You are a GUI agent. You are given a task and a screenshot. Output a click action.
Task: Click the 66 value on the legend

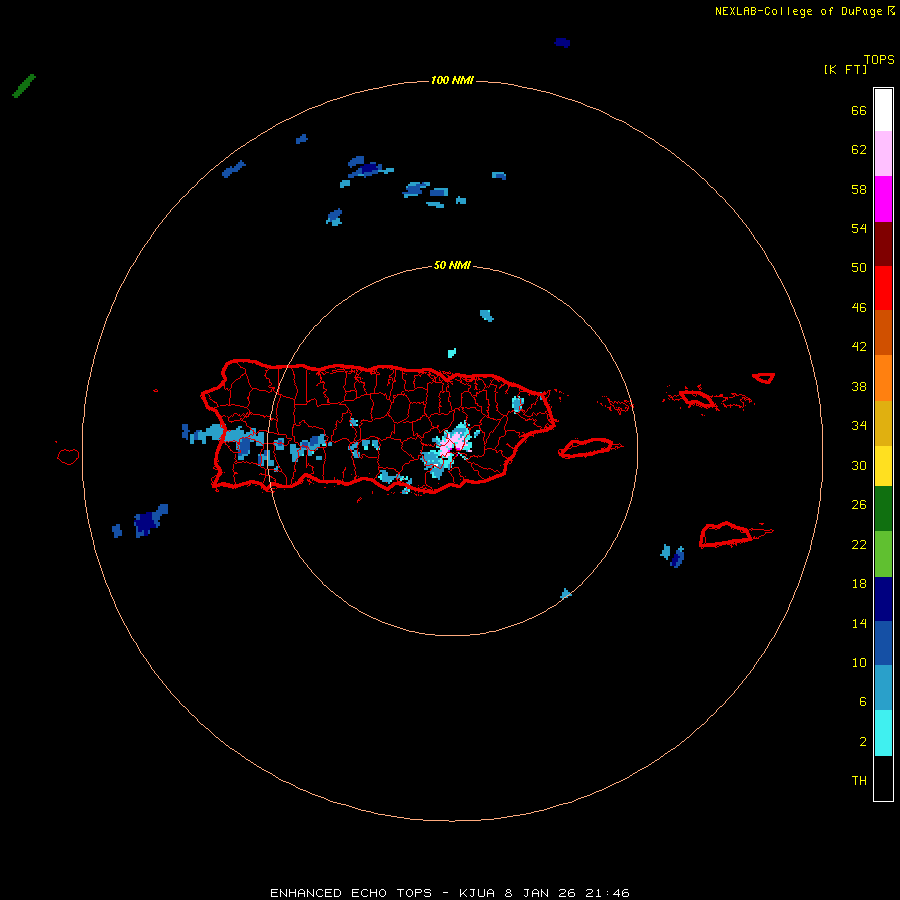point(859,110)
